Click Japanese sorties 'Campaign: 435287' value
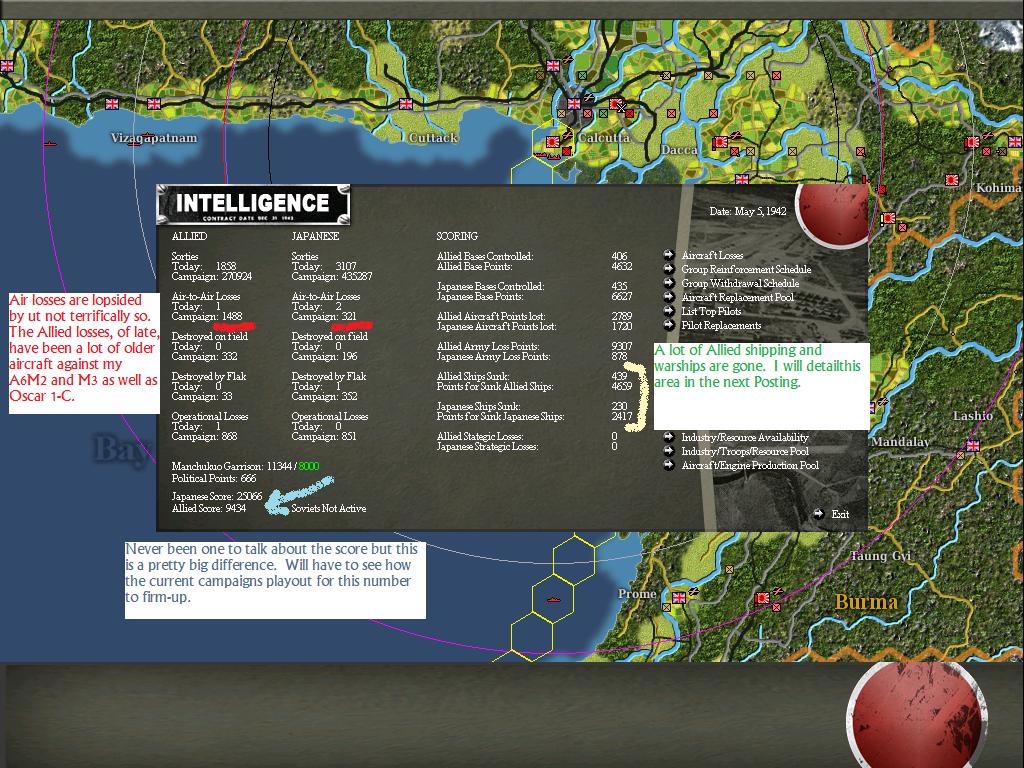 pos(332,276)
